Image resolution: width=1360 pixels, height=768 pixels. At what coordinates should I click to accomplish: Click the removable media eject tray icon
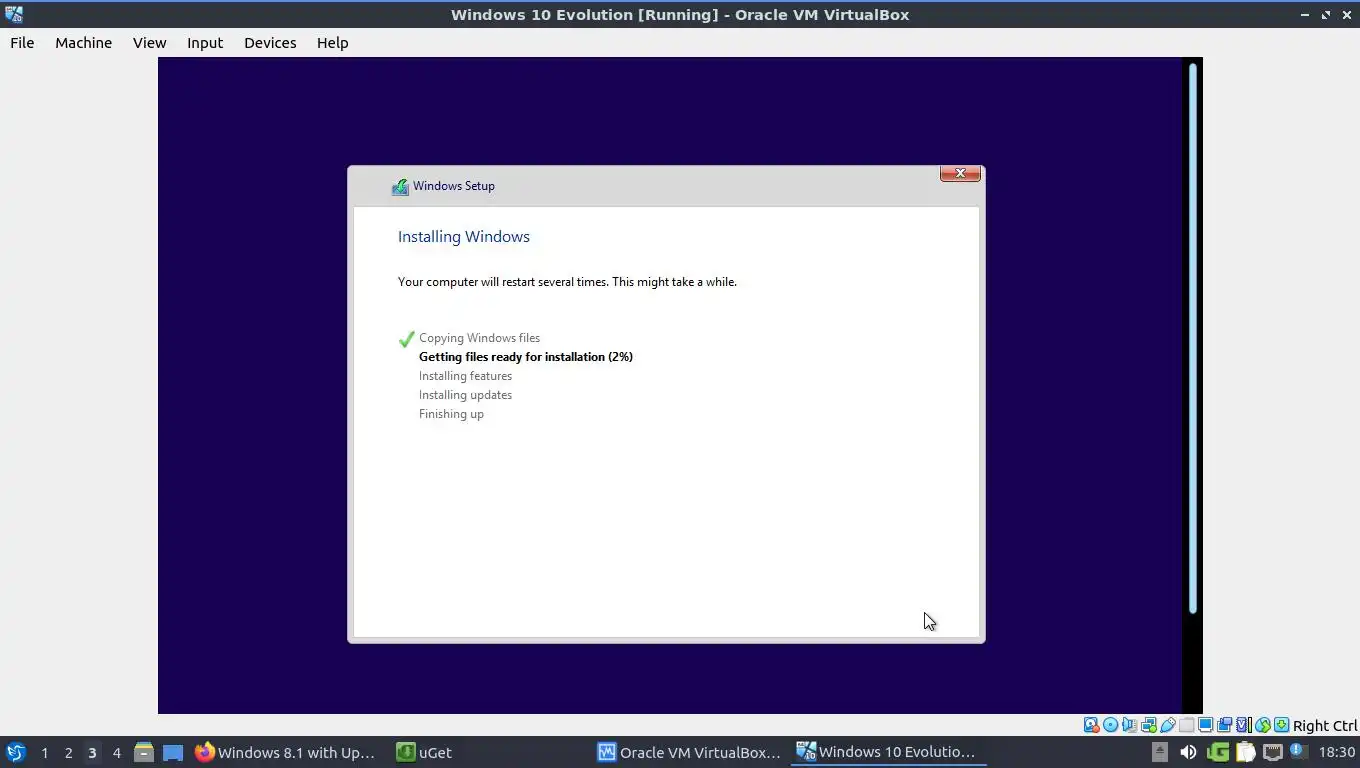click(x=1160, y=752)
